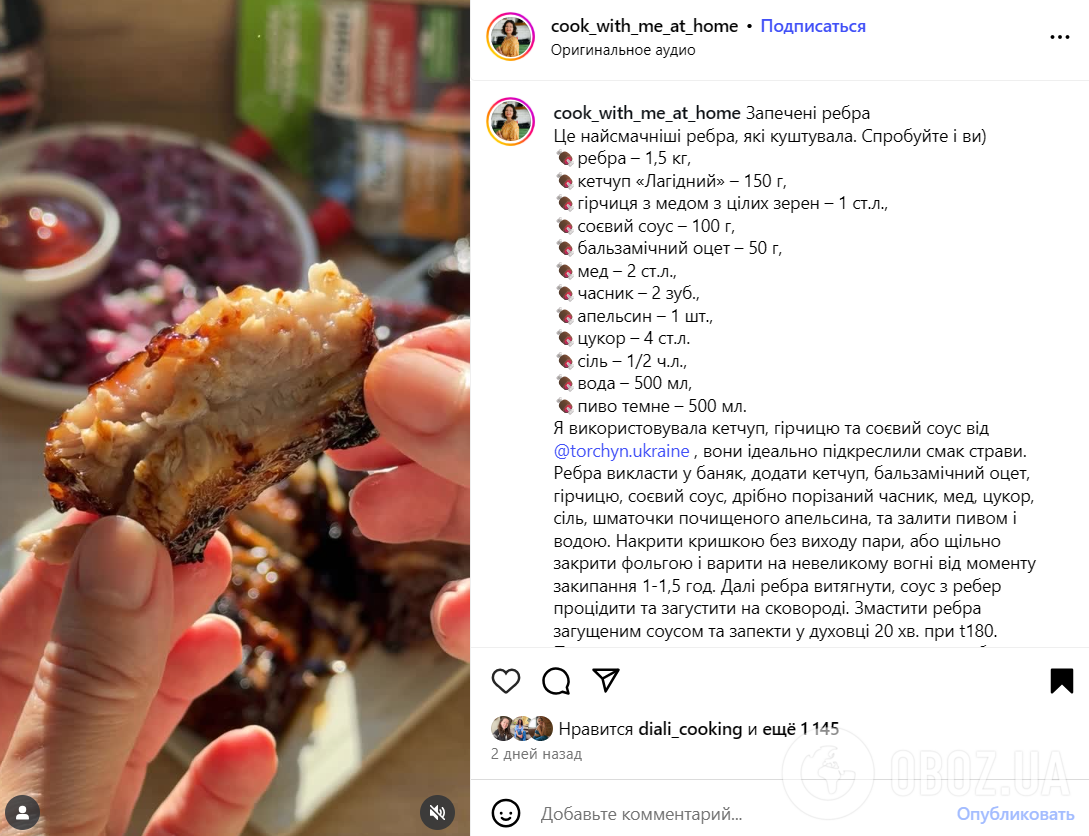Click the liker avatars next to Нравится
The height and width of the screenshot is (836, 1089).
coord(522,728)
